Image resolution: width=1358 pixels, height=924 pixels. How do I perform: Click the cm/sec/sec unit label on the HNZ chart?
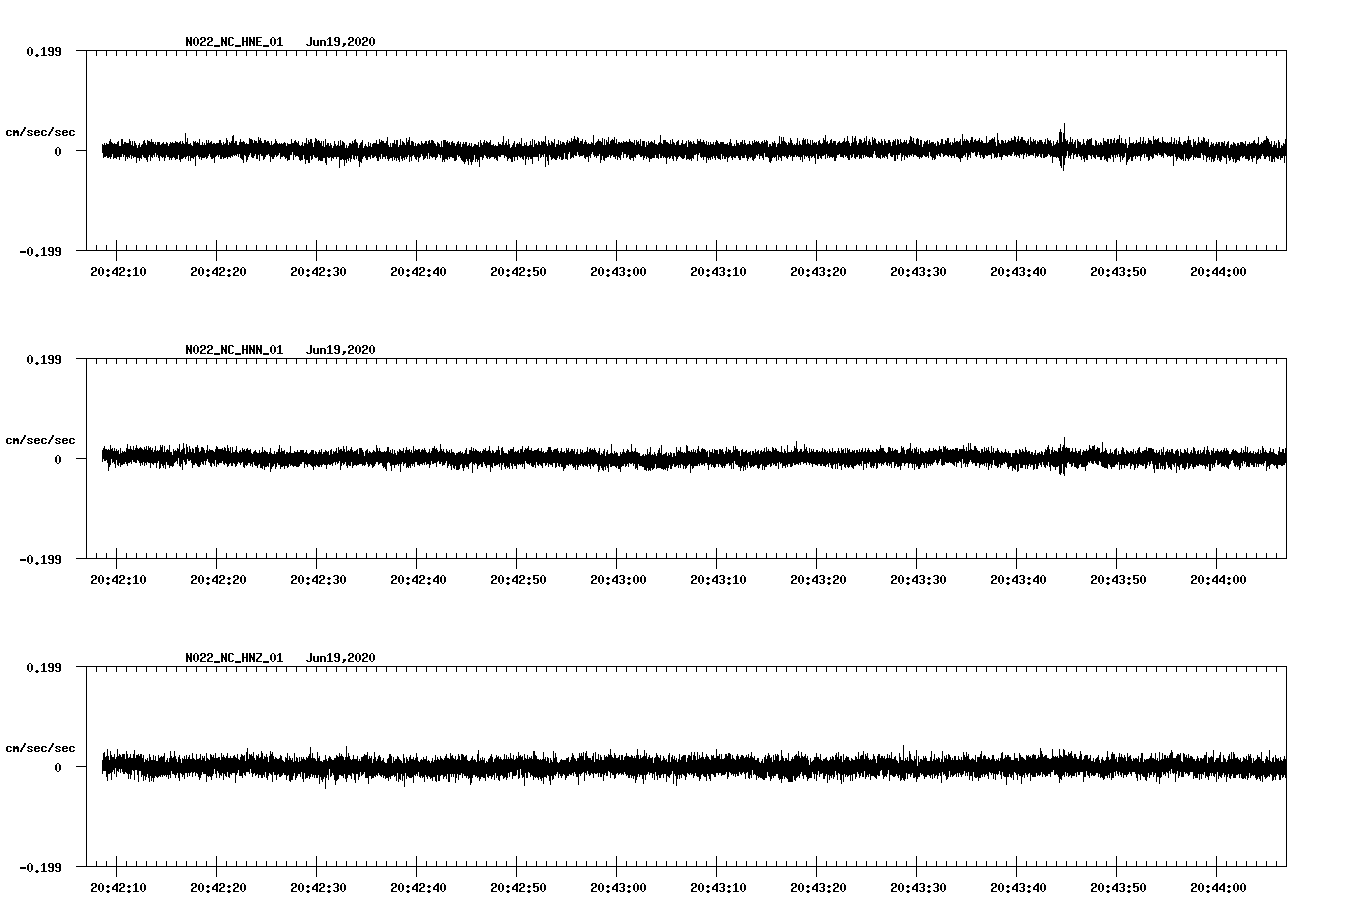tap(40, 748)
